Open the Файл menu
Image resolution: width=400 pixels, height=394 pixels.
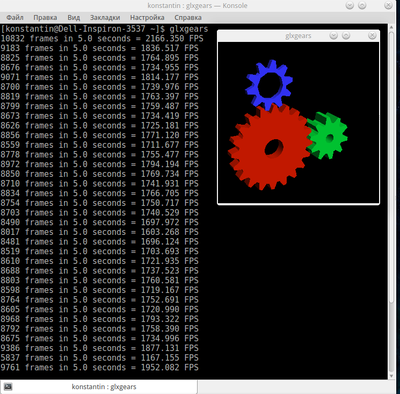point(15,17)
